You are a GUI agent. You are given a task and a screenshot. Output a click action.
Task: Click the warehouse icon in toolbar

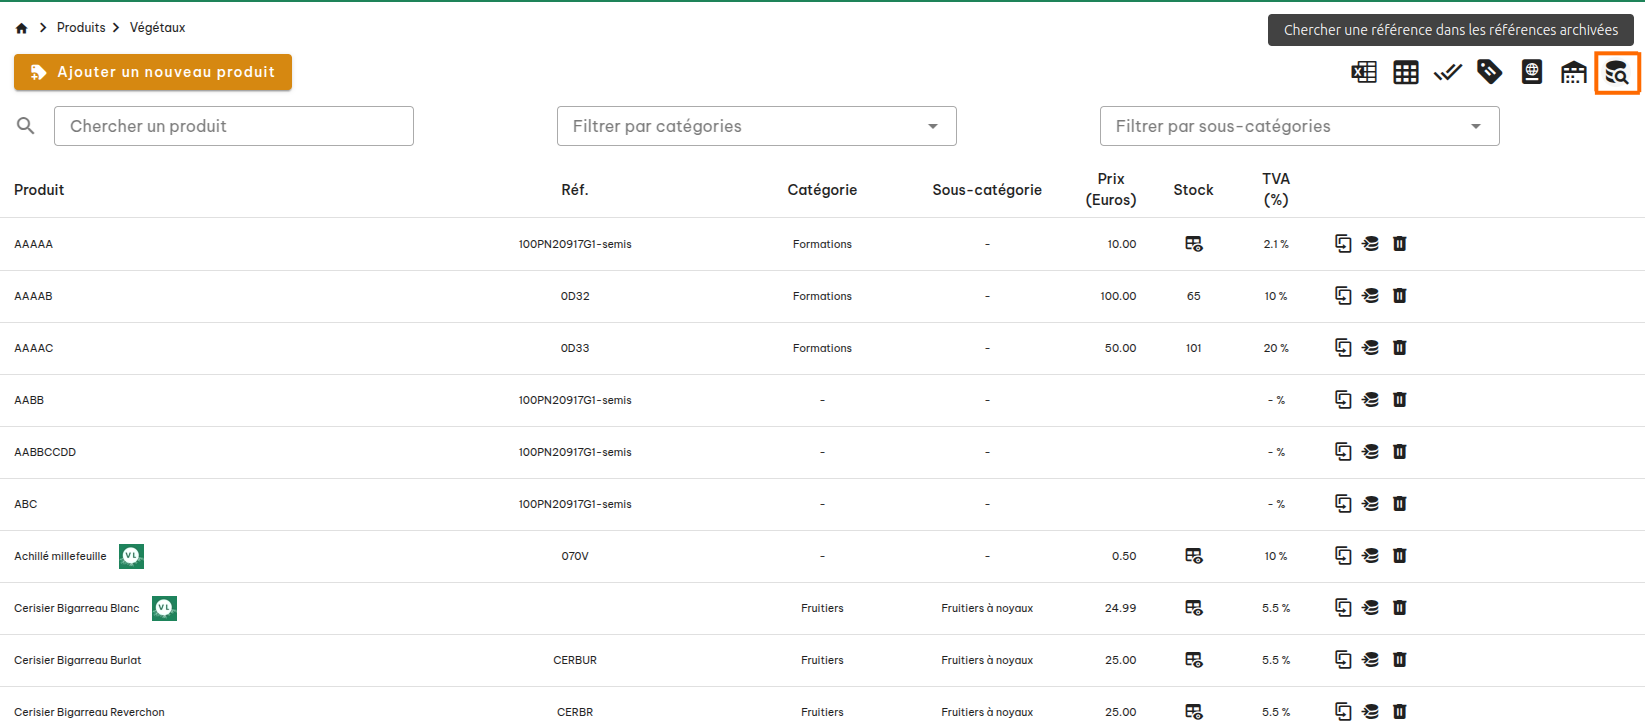[1573, 72]
